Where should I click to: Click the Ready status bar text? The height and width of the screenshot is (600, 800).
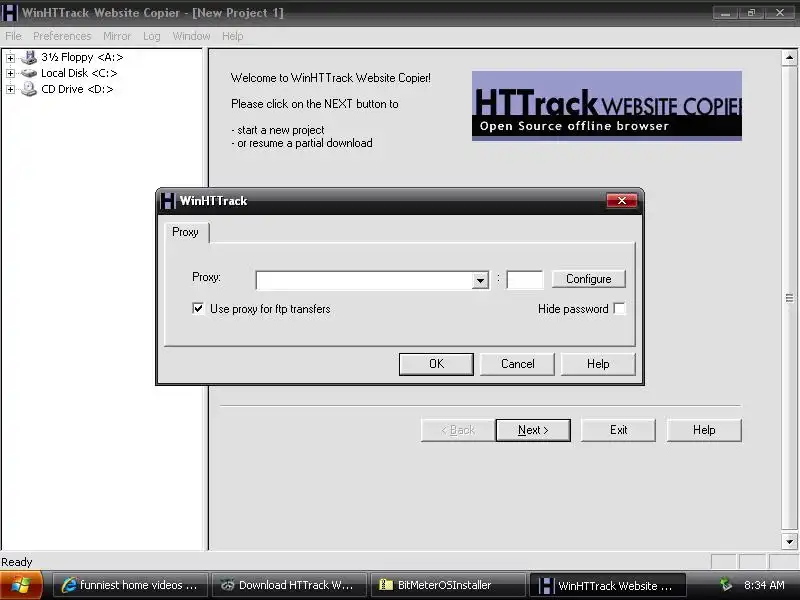pos(17,562)
